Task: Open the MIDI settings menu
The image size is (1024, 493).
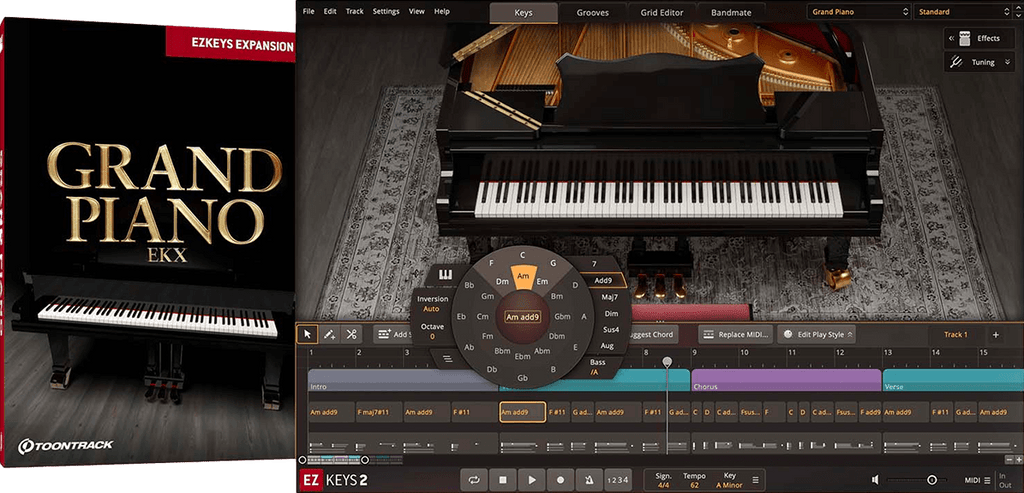Action: coord(978,481)
